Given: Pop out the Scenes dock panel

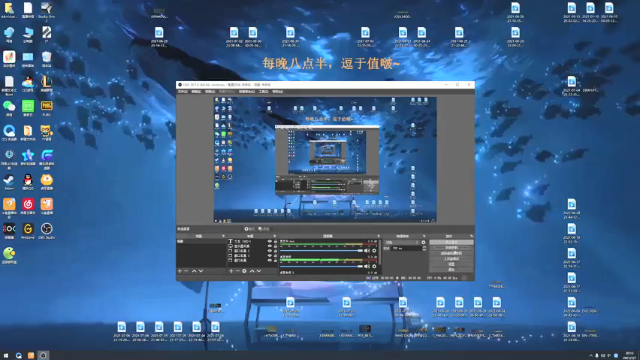Looking at the screenshot, I should [x=223, y=236].
